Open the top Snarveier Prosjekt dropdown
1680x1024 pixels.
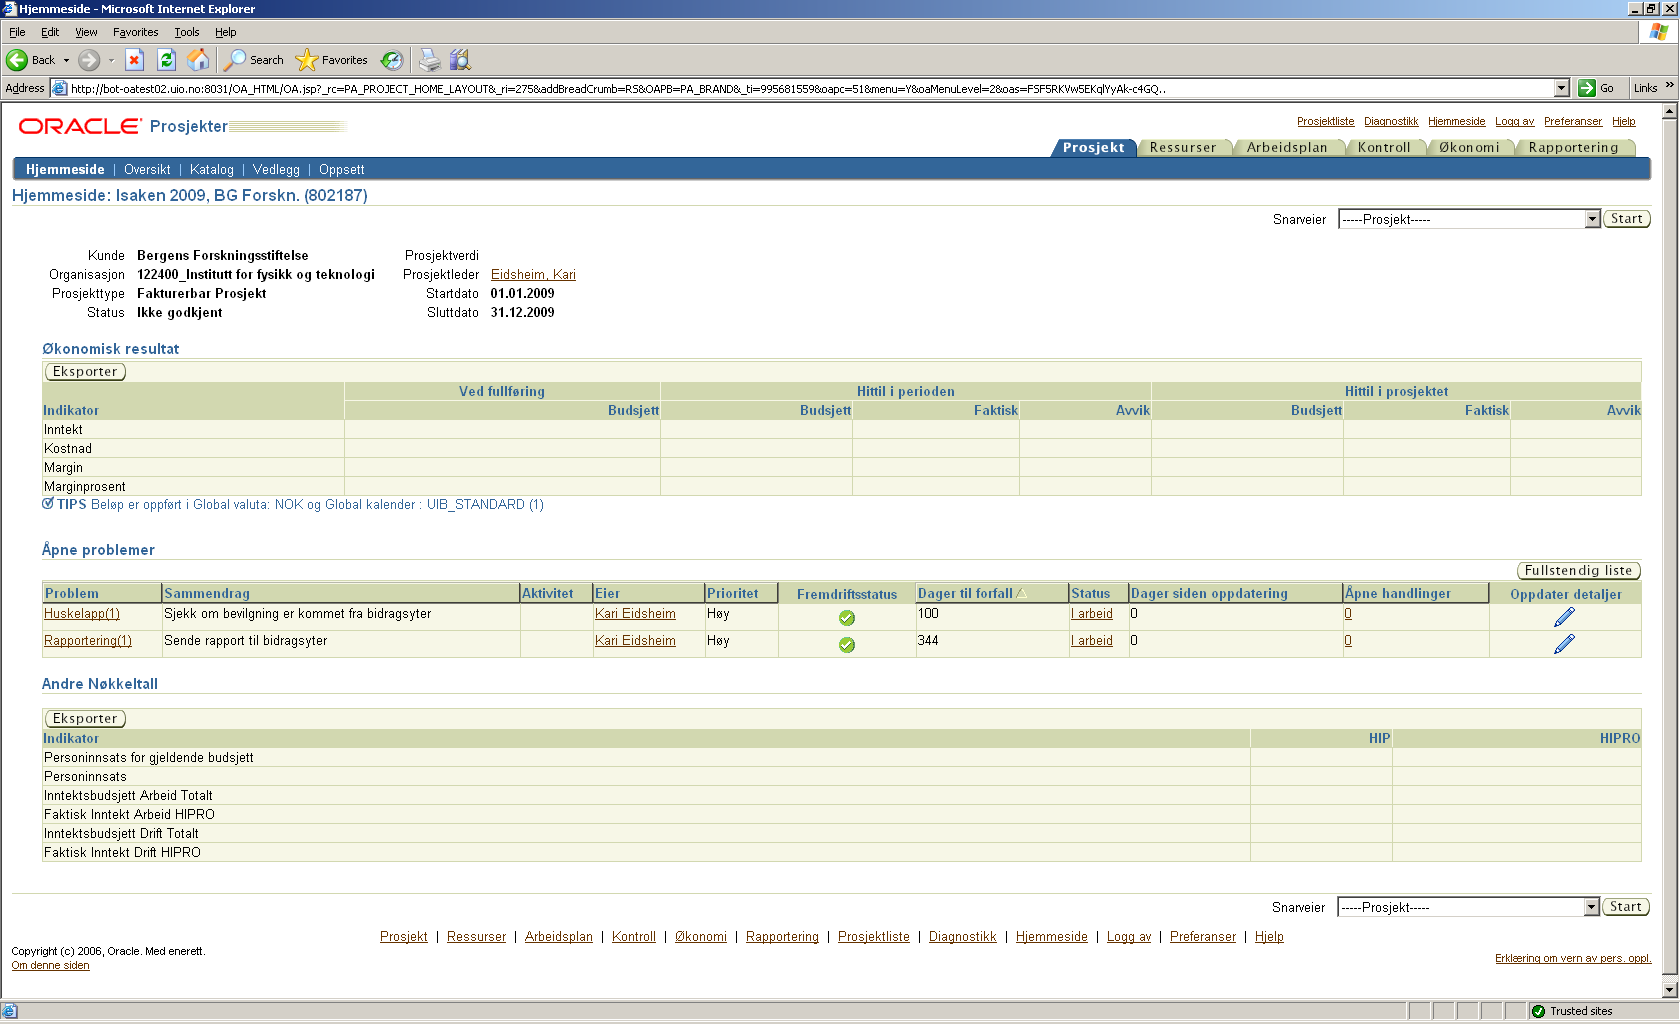pyautogui.click(x=1593, y=219)
